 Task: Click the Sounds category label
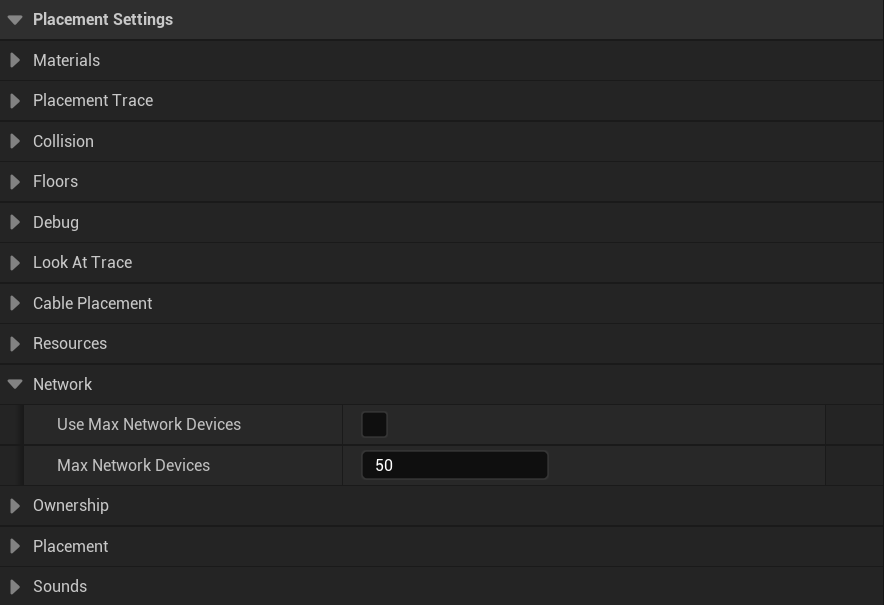[x=60, y=587]
